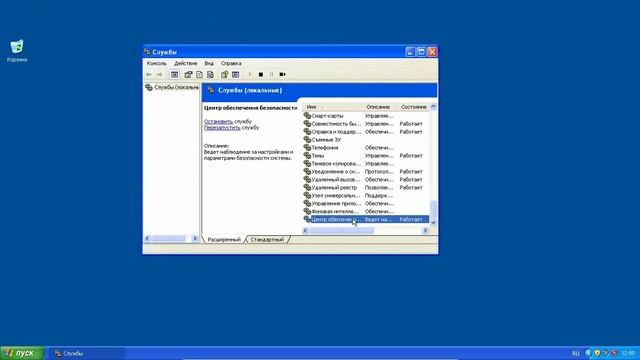The image size is (640, 360).
Task: Click the Back arrow in Services toolbar
Action: pos(149,74)
